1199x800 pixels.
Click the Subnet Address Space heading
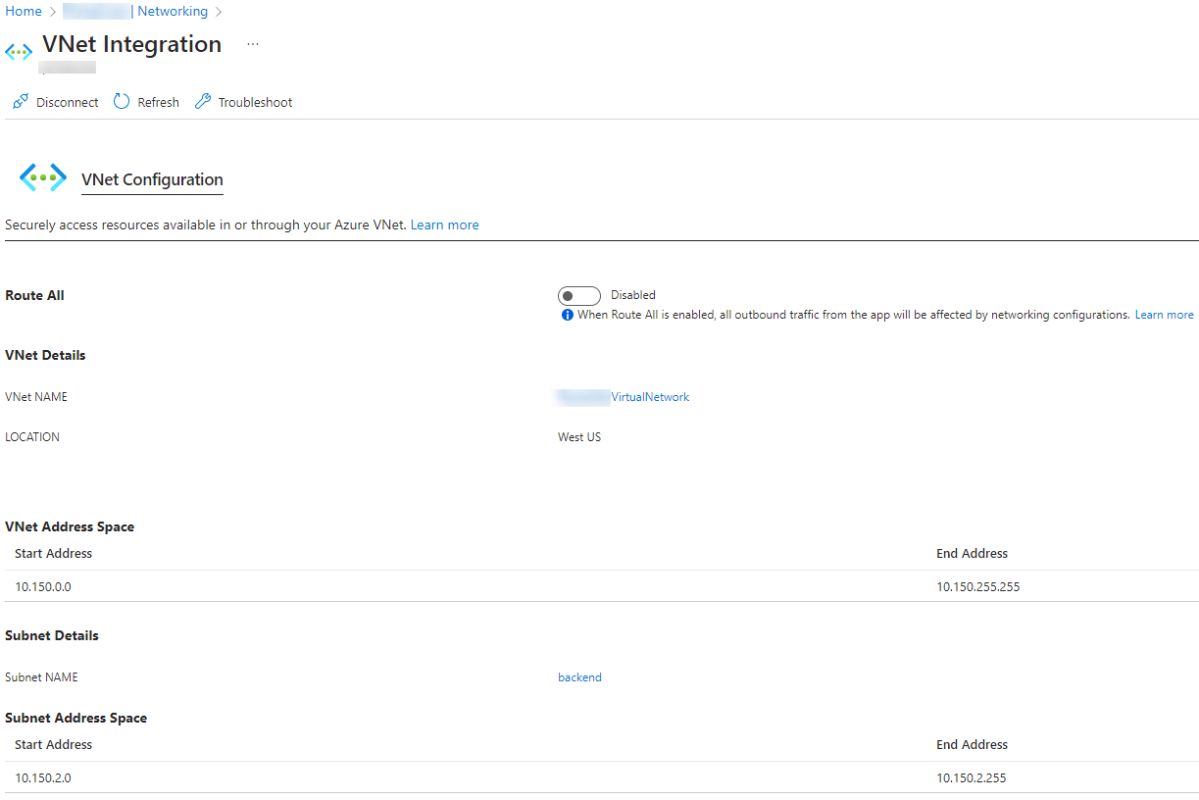click(76, 718)
